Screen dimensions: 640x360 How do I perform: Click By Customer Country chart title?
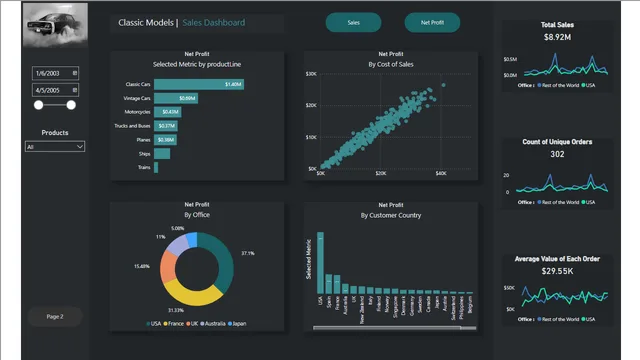tap(391, 216)
